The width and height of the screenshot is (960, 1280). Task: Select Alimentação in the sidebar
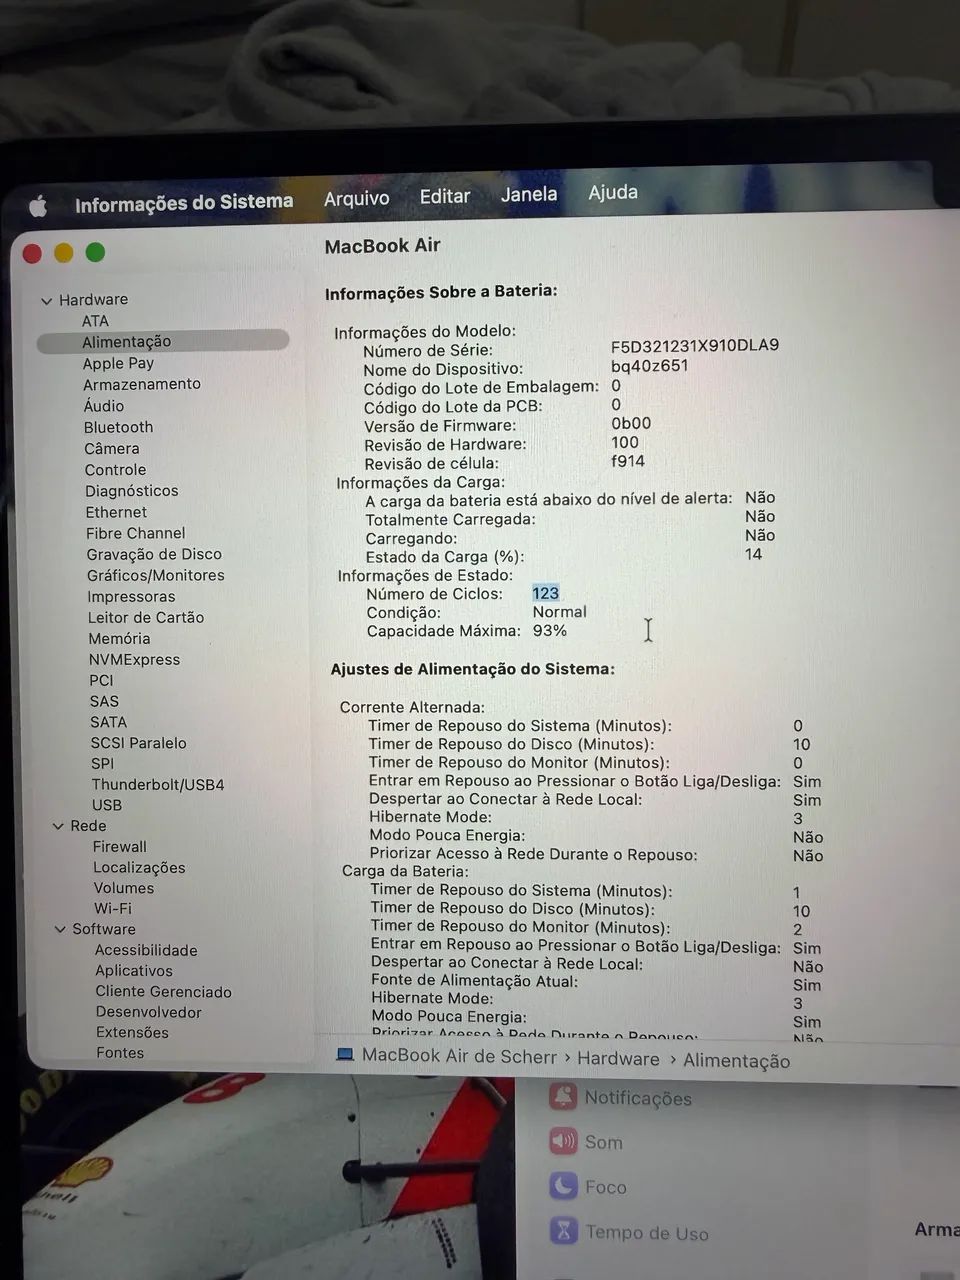(x=163, y=342)
